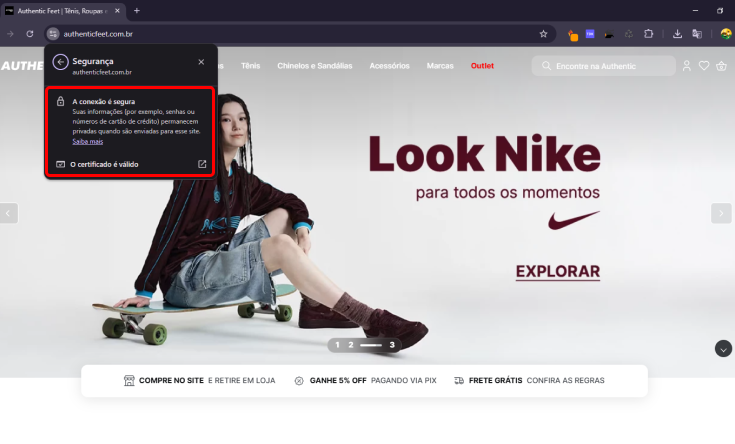Click the lock icon beside 'A conexão é segura'
The width and height of the screenshot is (735, 444).
tap(60, 101)
